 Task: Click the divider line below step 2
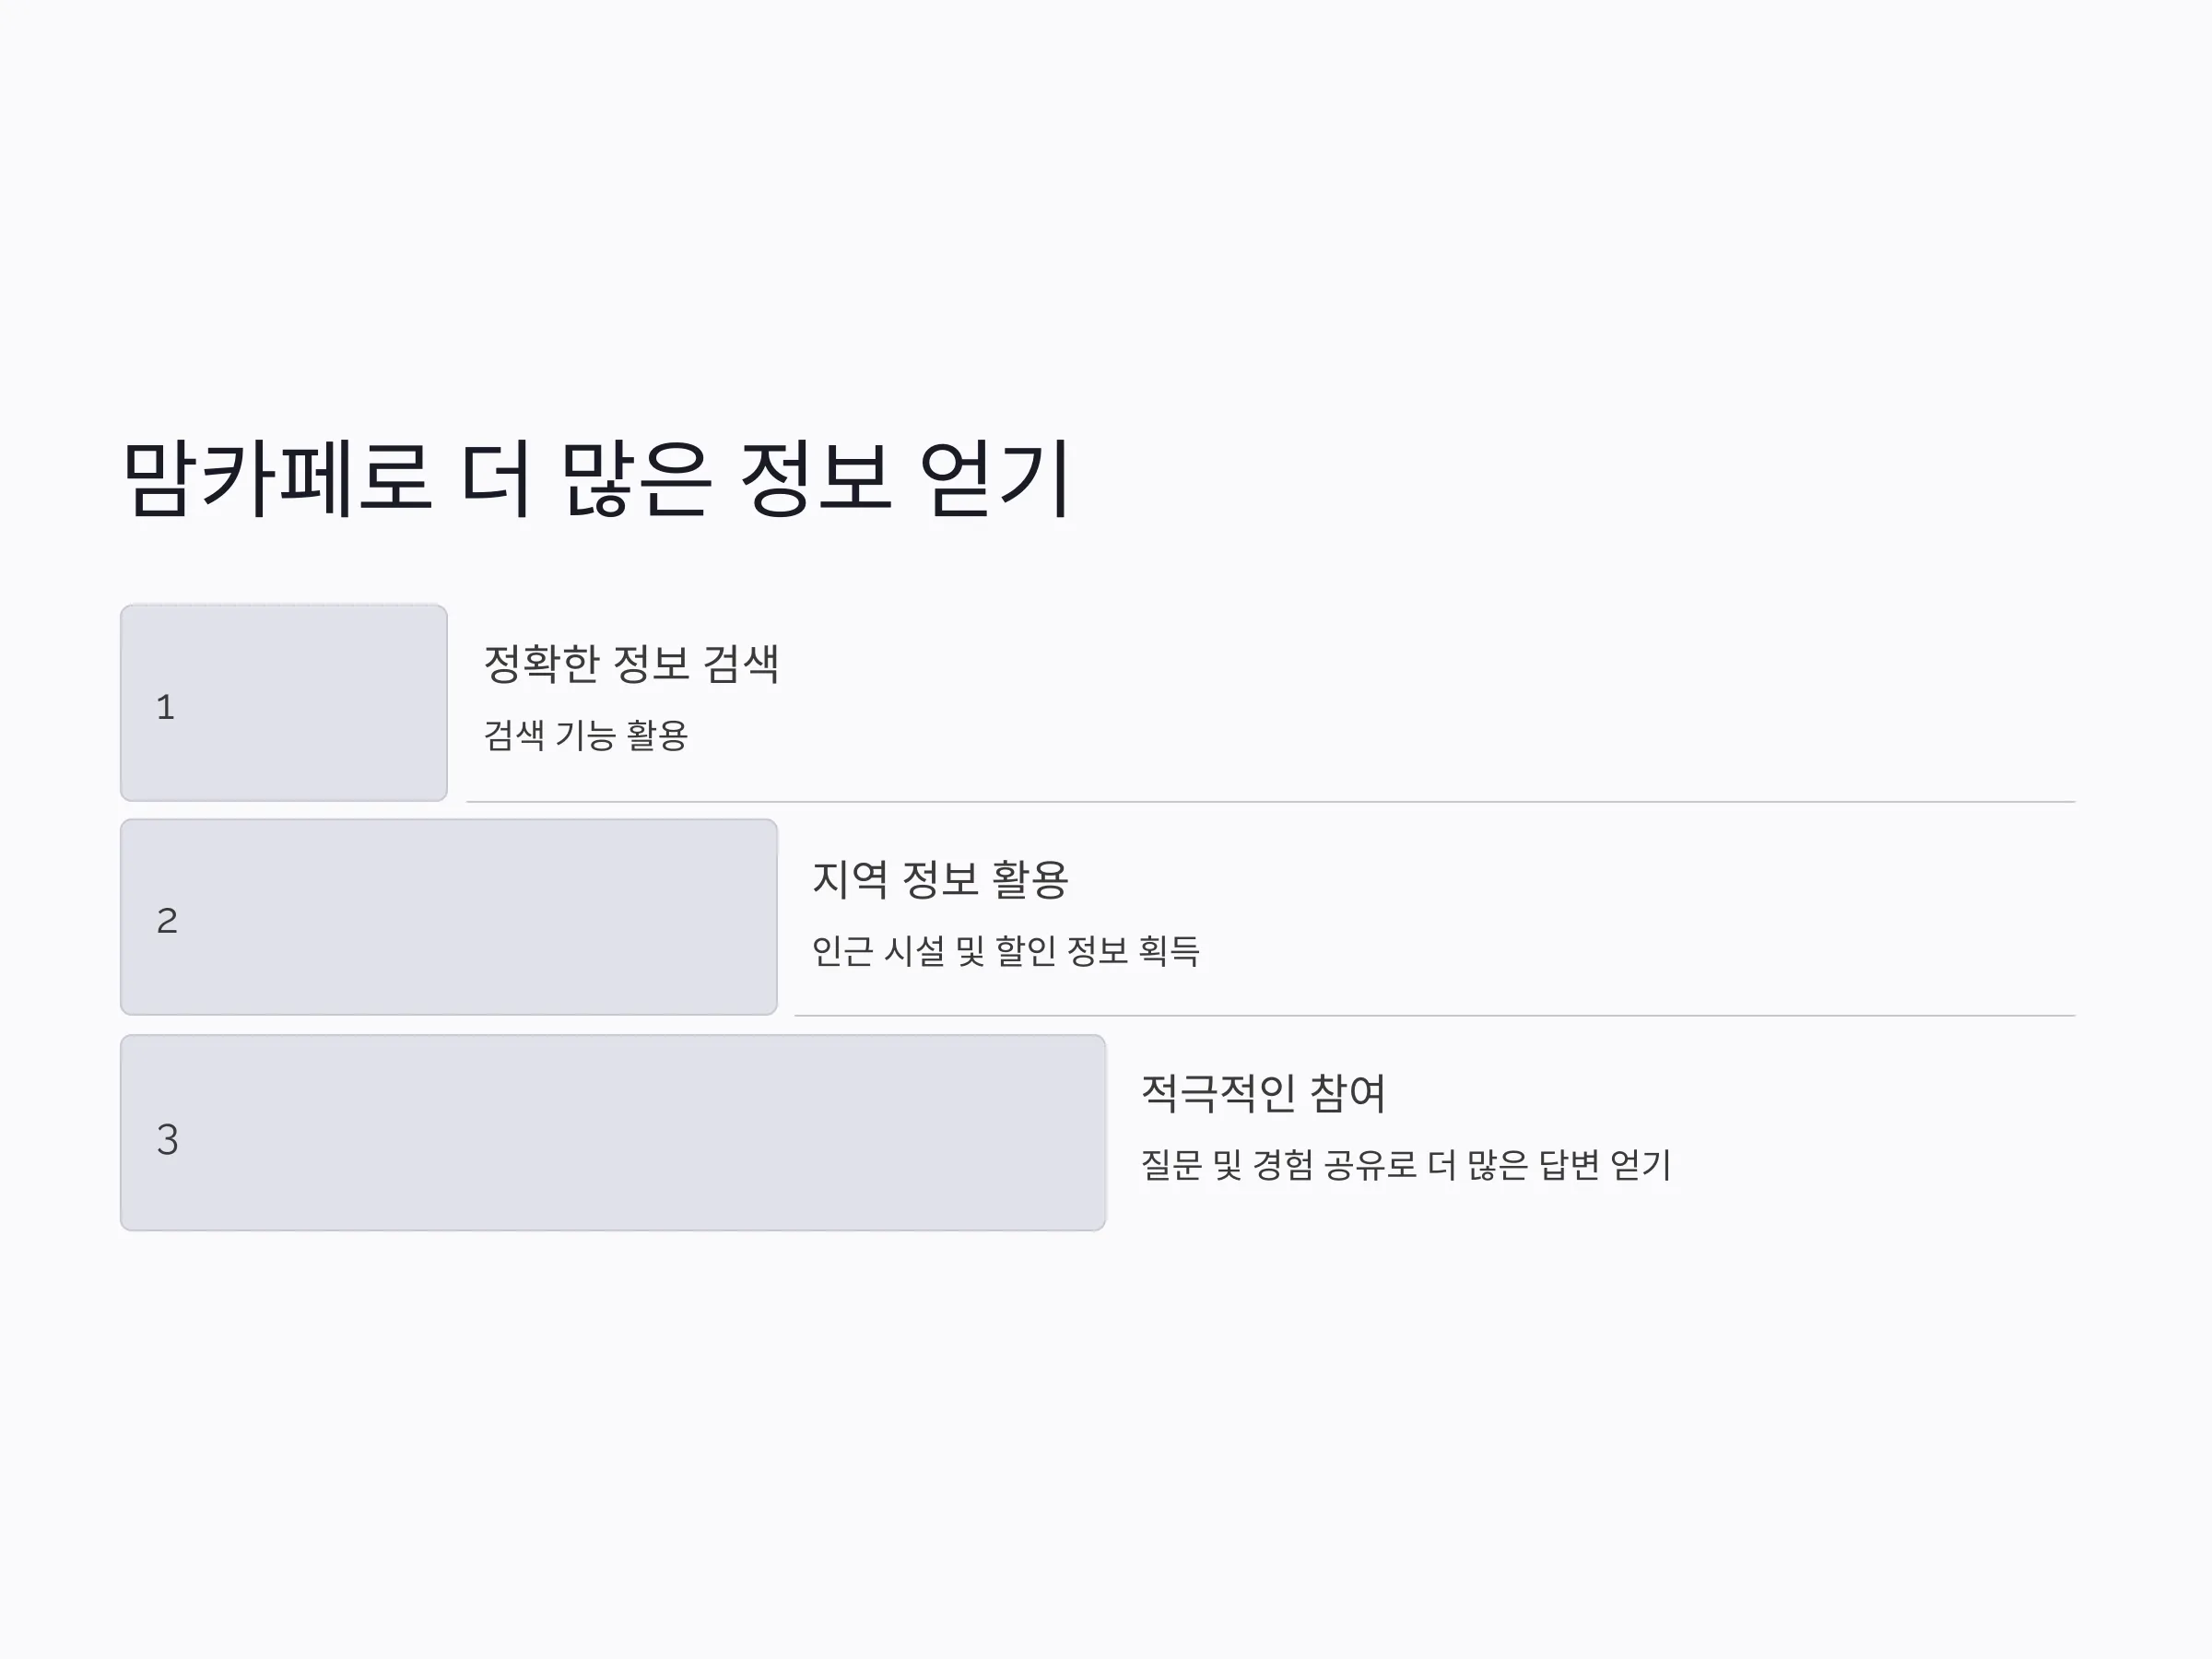1434,1016
